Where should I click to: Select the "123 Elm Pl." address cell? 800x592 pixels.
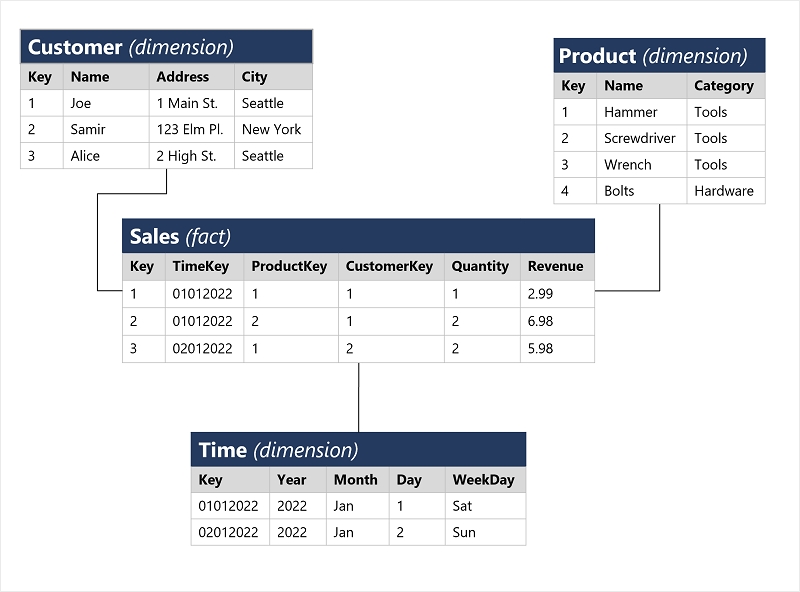(x=187, y=129)
